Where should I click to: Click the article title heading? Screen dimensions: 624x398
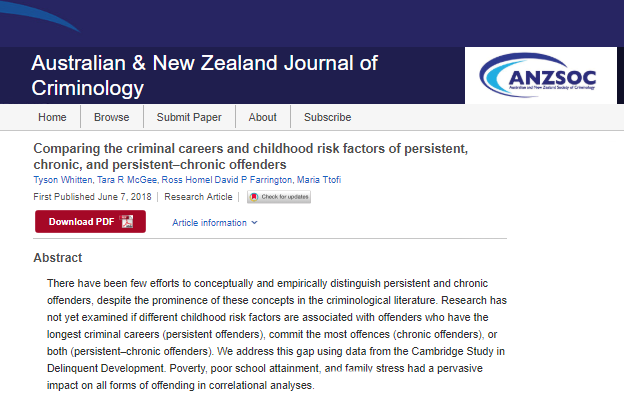pos(251,156)
